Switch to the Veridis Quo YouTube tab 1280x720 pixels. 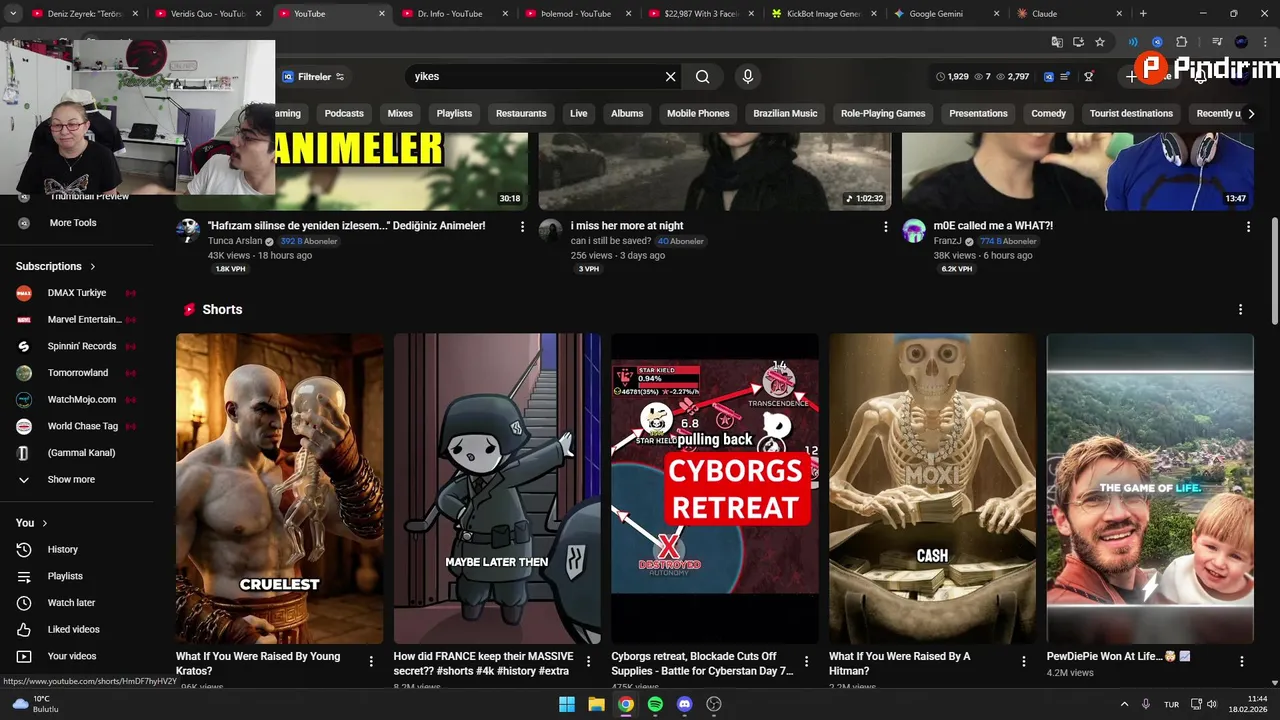(206, 14)
